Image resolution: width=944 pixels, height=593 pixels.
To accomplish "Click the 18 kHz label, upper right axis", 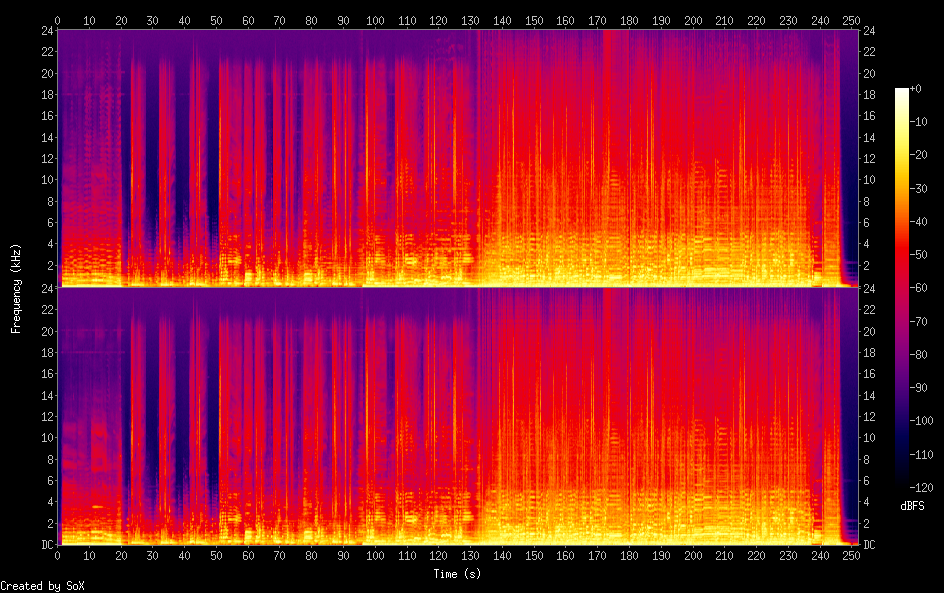I will 869,95.
